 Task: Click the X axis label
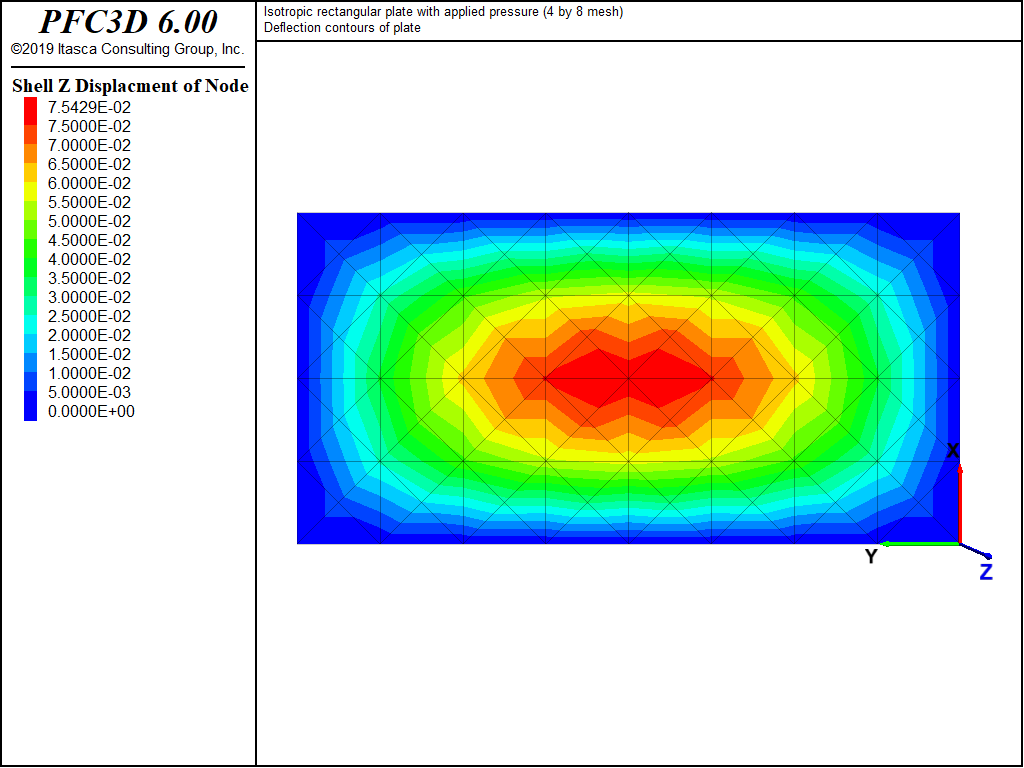[x=953, y=451]
